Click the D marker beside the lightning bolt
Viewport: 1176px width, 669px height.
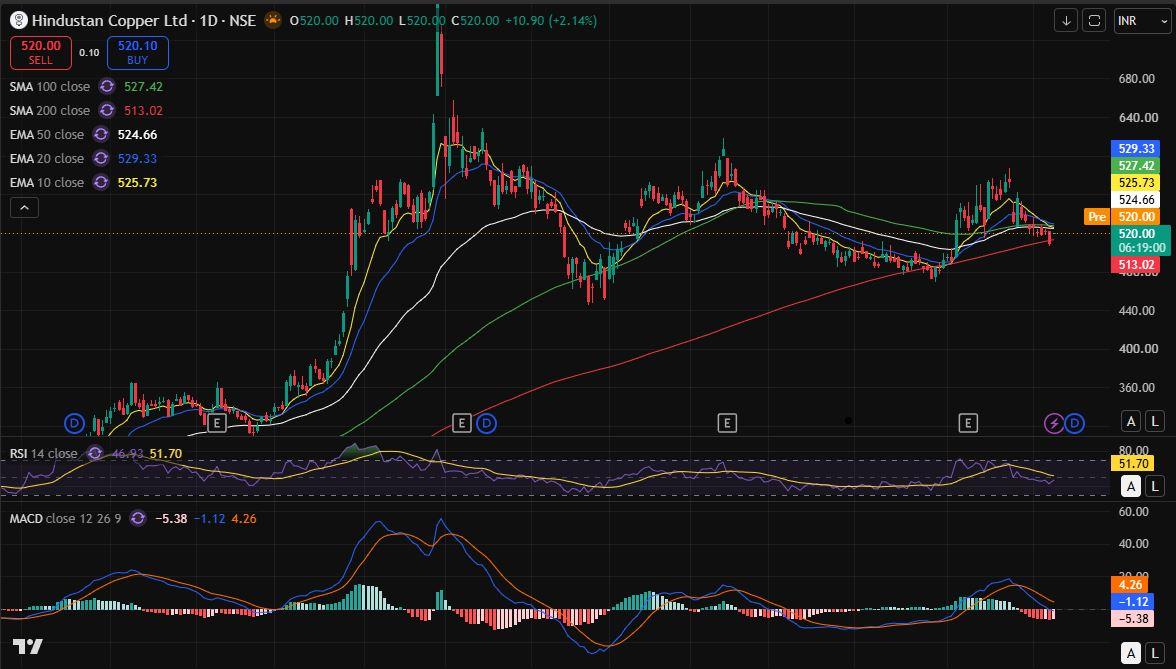[1074, 424]
